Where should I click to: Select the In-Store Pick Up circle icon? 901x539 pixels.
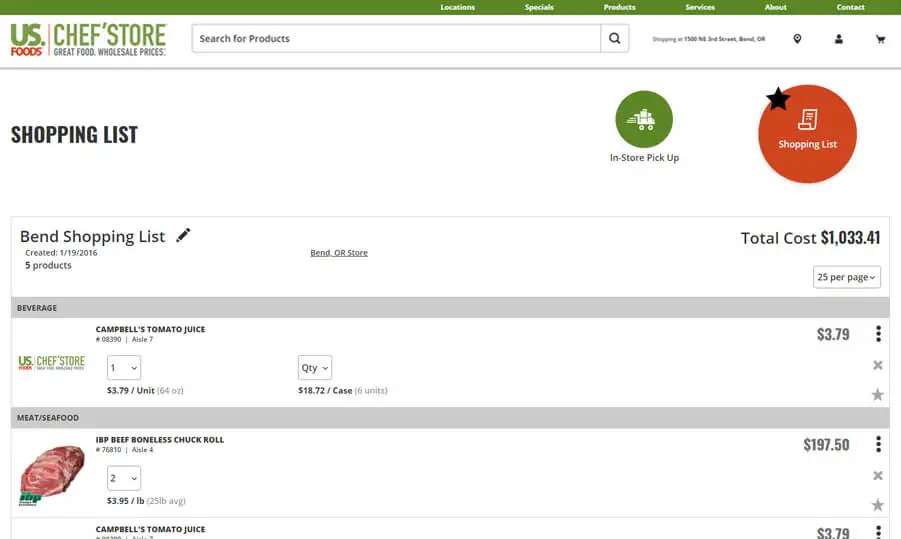(x=644, y=120)
